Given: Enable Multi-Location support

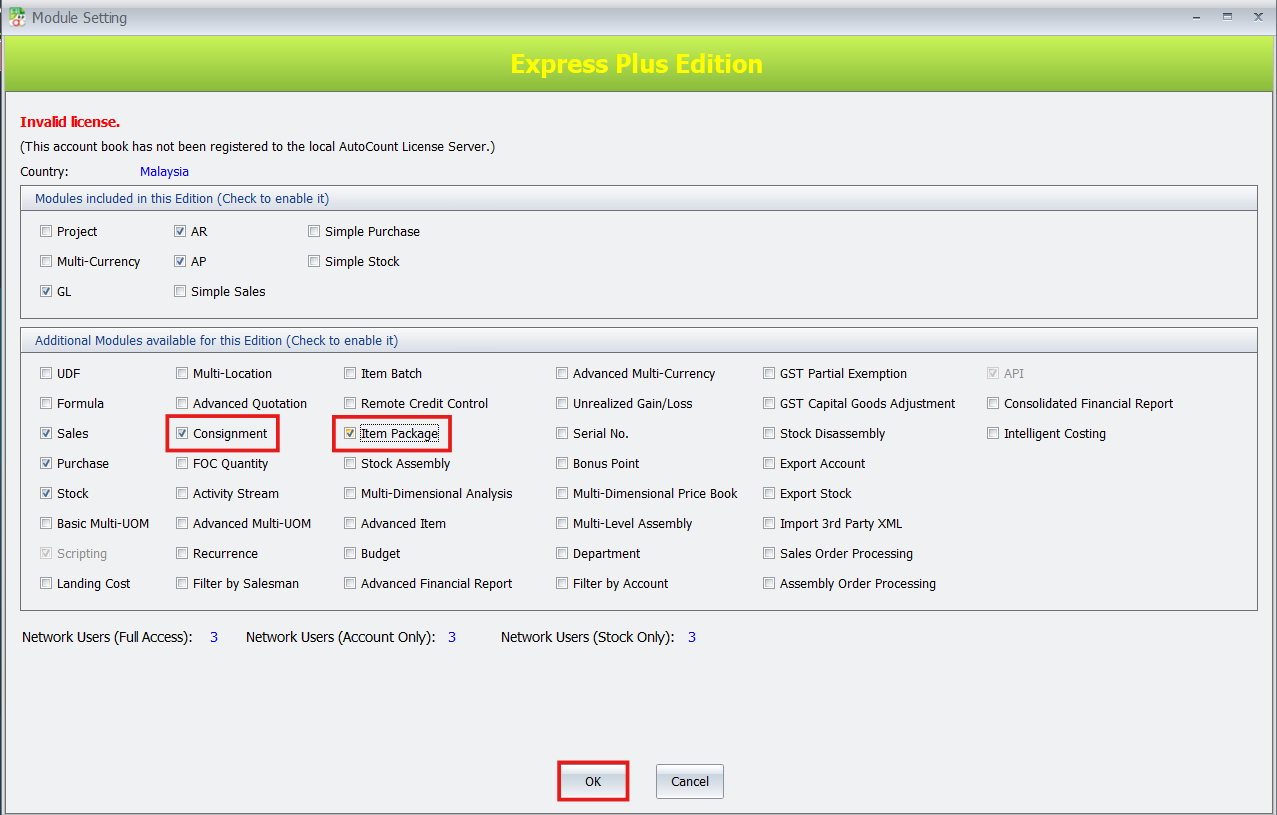Looking at the screenshot, I should click(x=182, y=373).
